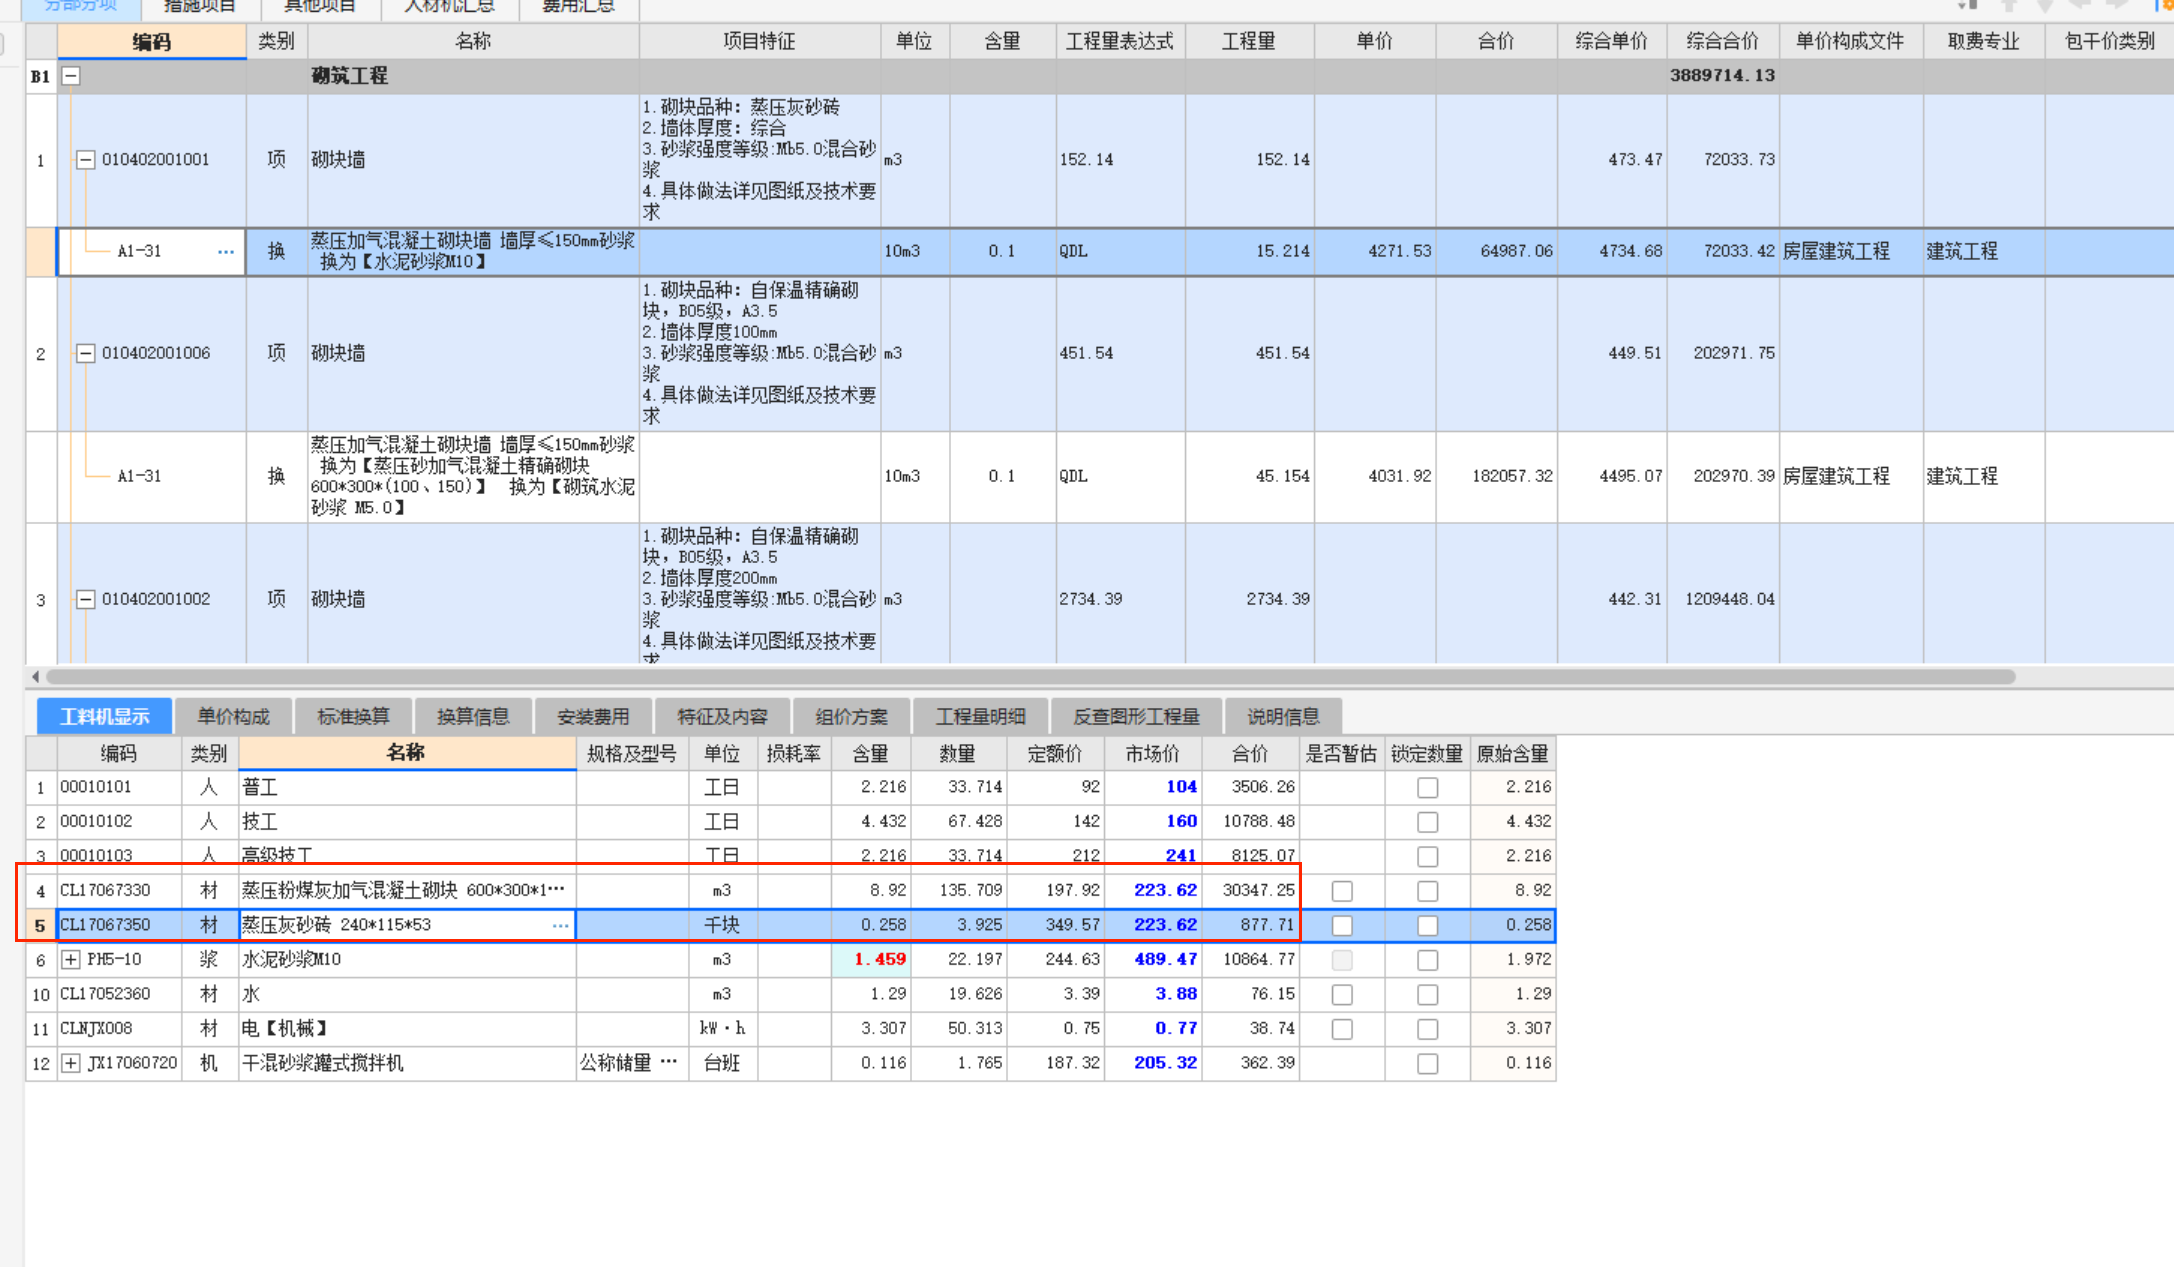The width and height of the screenshot is (2174, 1267).
Task: Open the 标准换算 tab
Action: [353, 717]
